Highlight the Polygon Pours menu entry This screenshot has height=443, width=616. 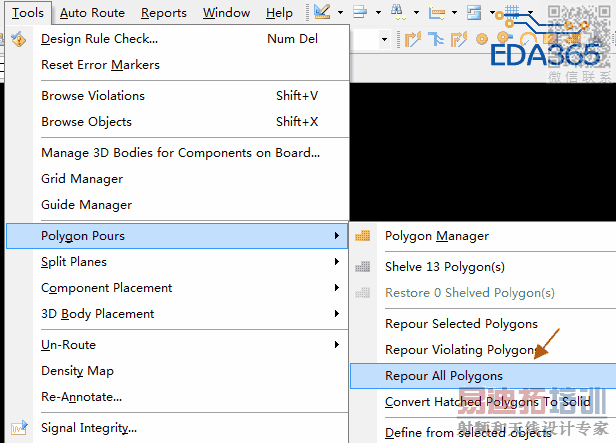pos(177,236)
